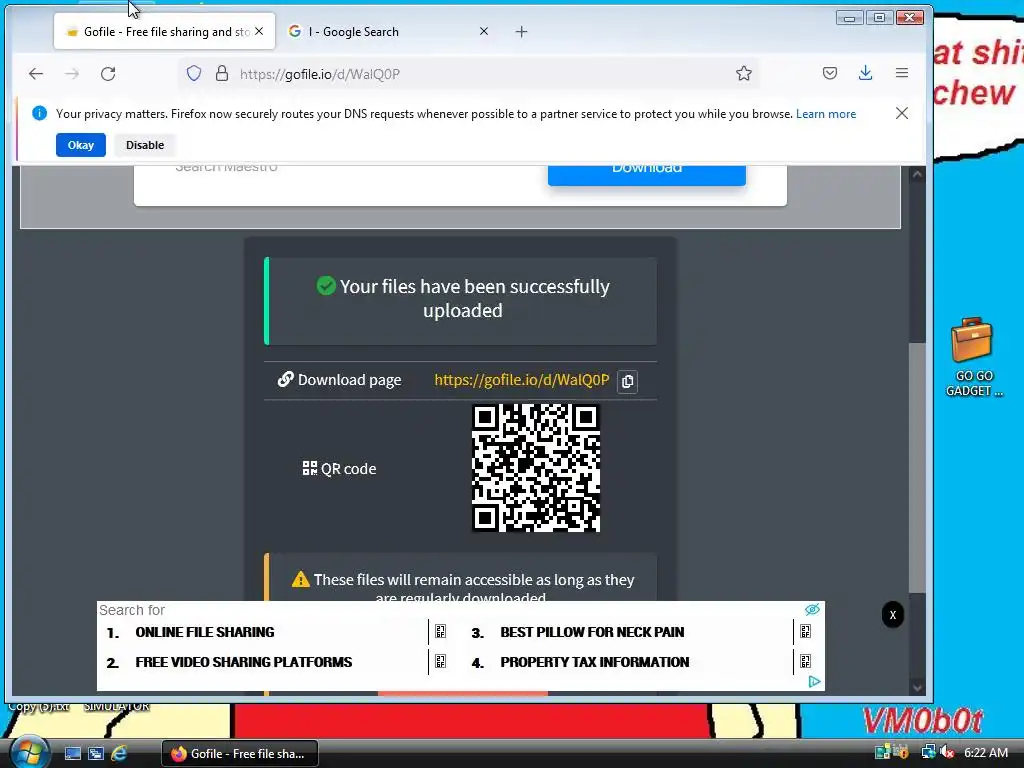Open ad result 'Online File Sharing'
The width and height of the screenshot is (1024, 768).
click(205, 632)
